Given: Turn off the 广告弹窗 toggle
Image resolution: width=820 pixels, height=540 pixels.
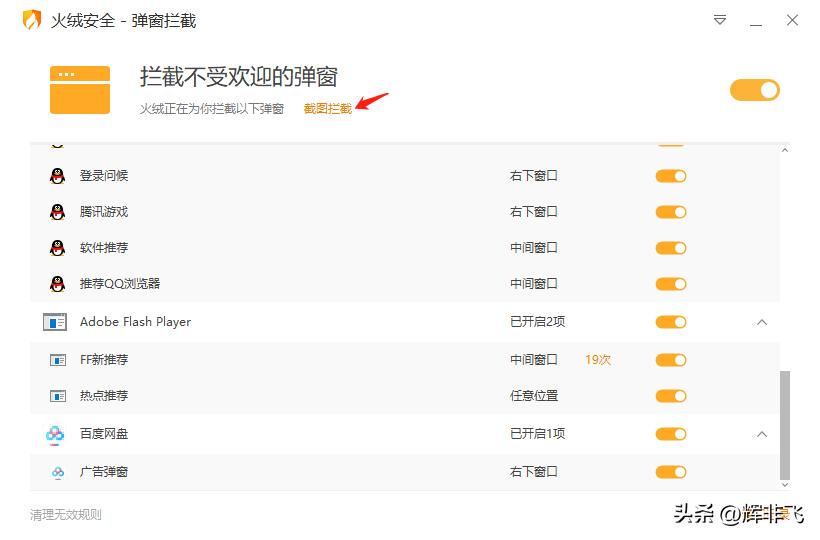Looking at the screenshot, I should click(x=671, y=472).
